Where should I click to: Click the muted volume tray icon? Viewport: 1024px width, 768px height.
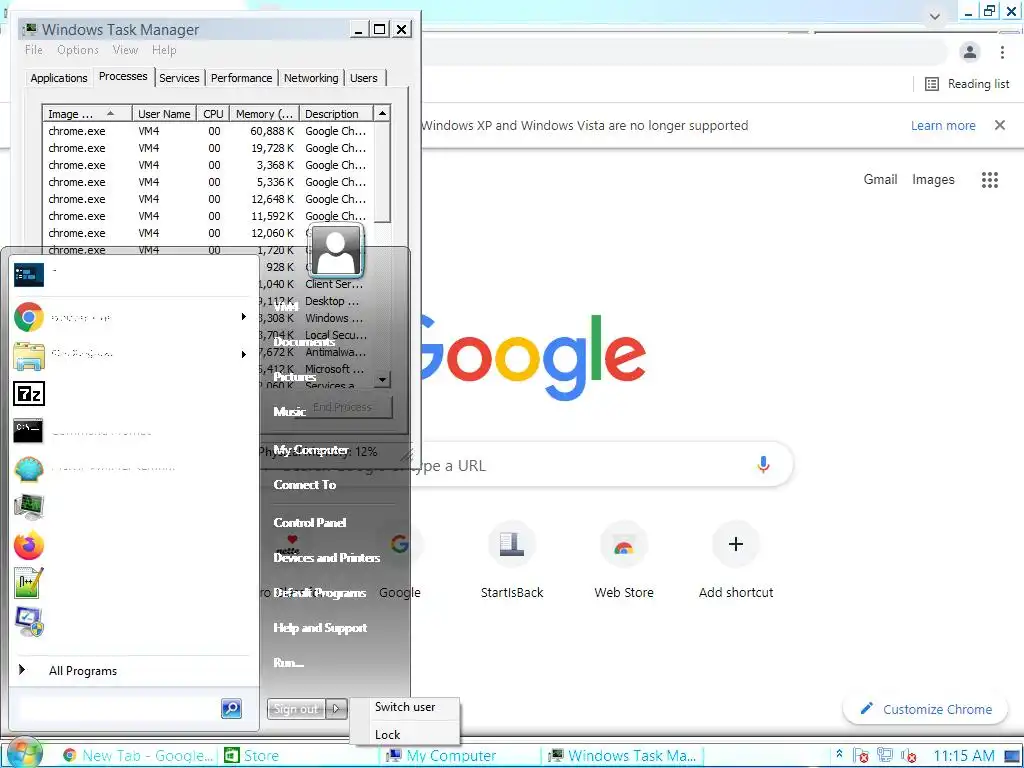click(908, 756)
